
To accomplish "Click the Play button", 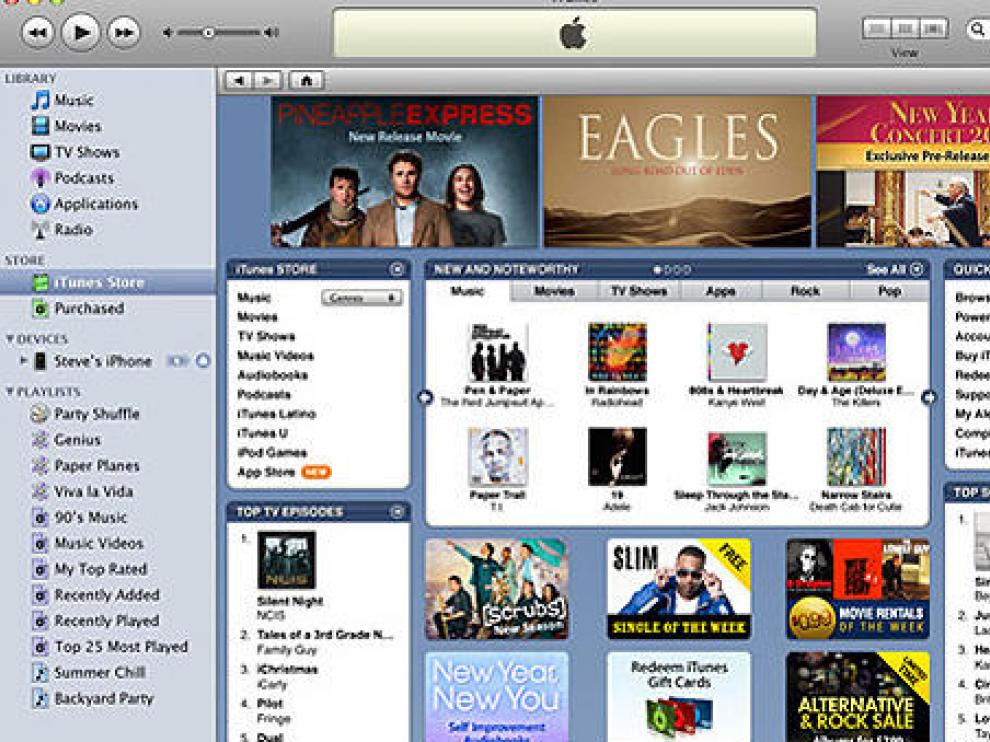I will 80,32.
